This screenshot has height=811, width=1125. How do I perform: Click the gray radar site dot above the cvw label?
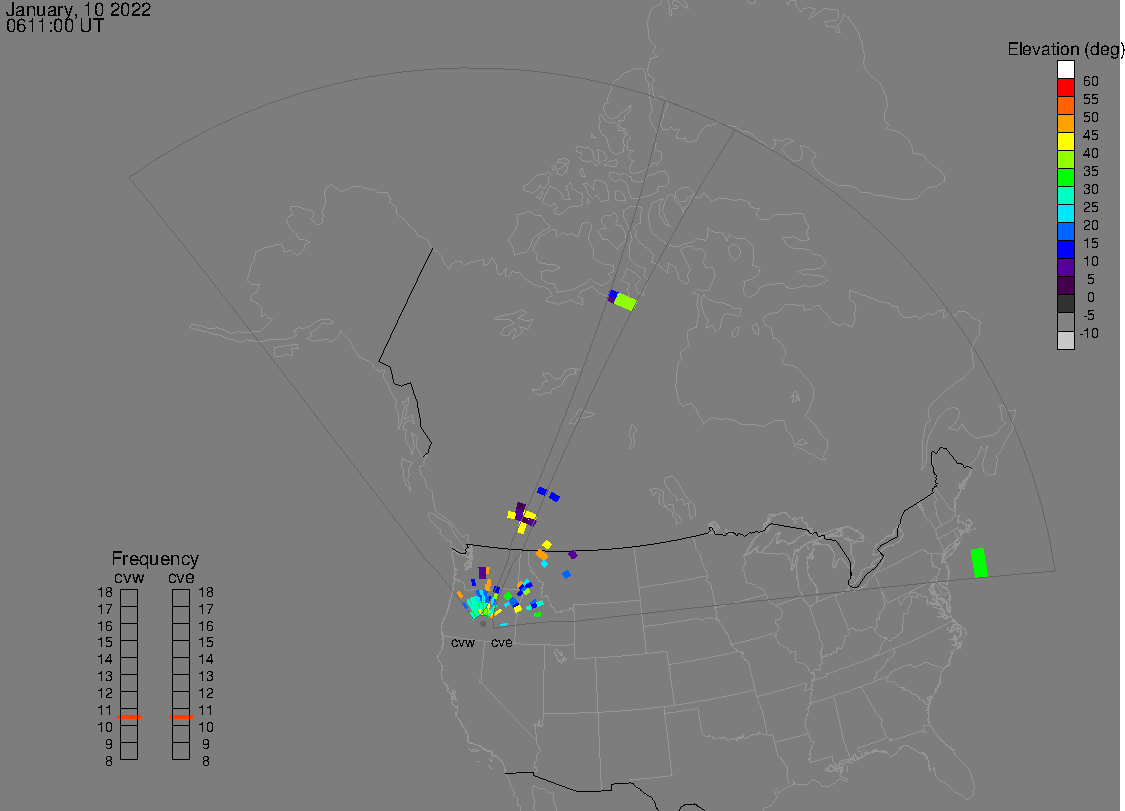coord(483,624)
